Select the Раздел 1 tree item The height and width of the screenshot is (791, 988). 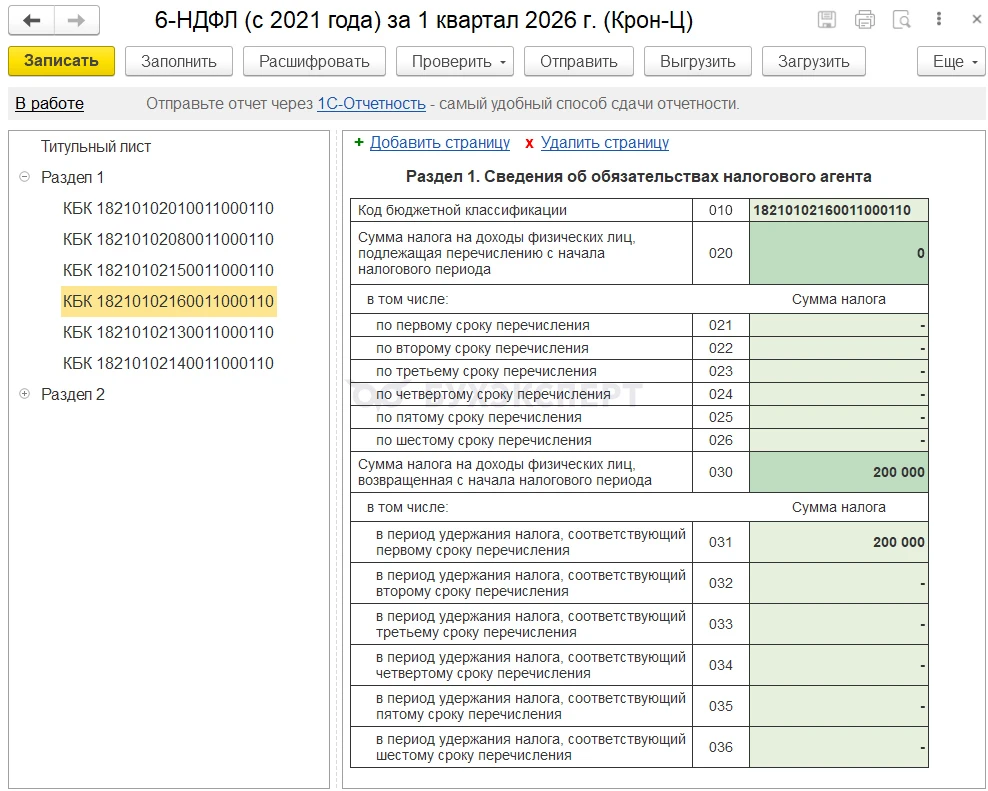tap(72, 177)
